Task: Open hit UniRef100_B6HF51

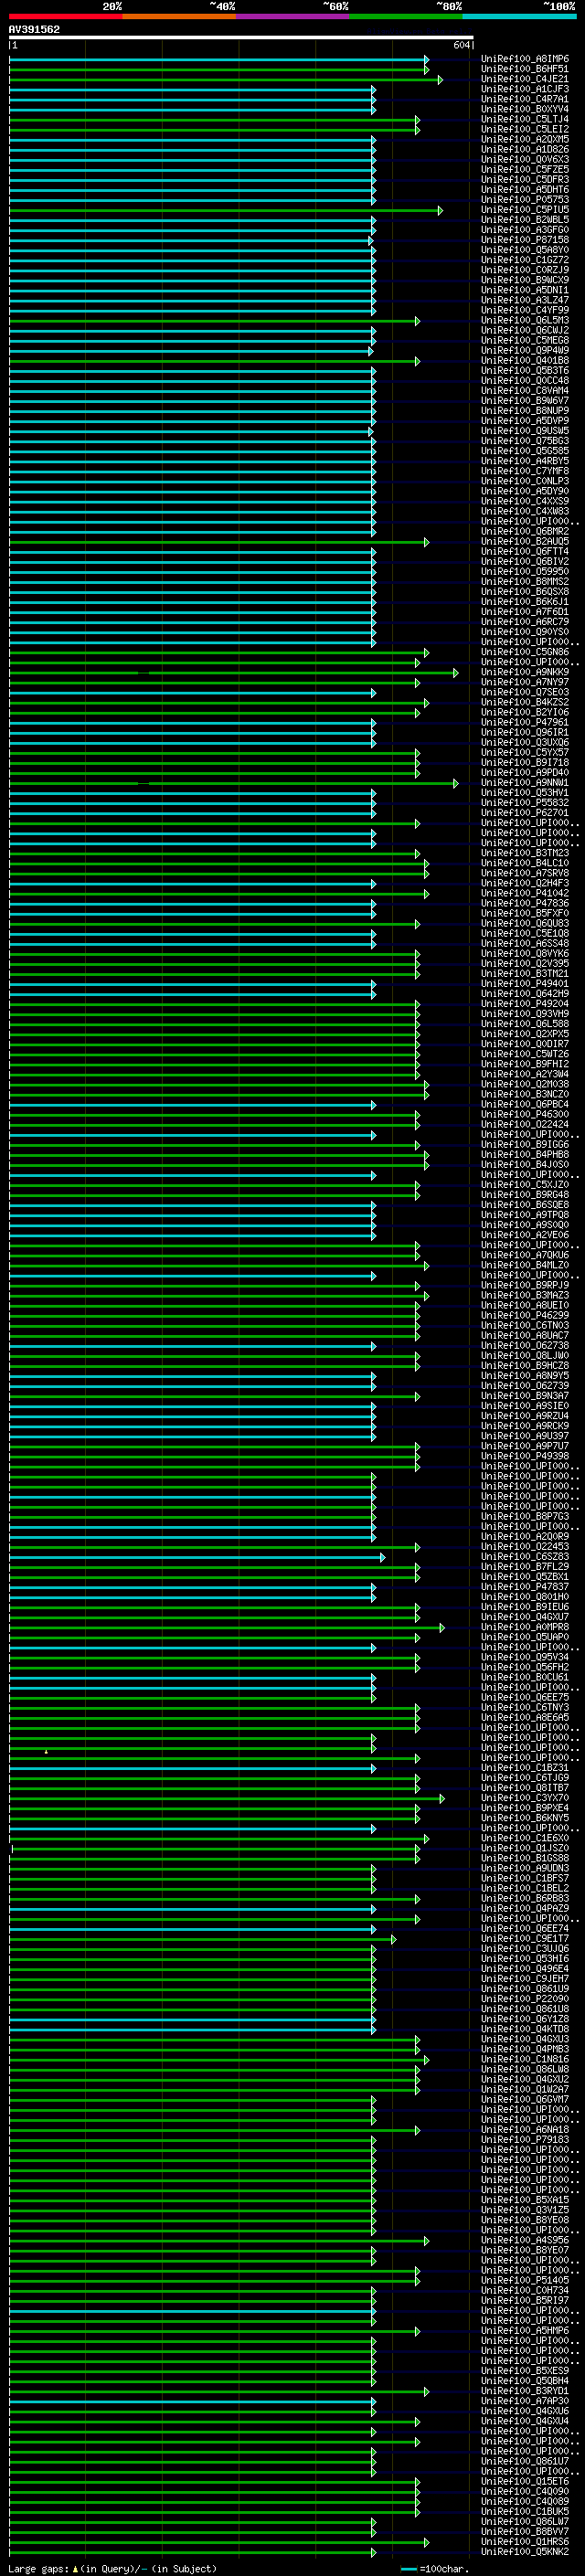Action: pos(525,69)
